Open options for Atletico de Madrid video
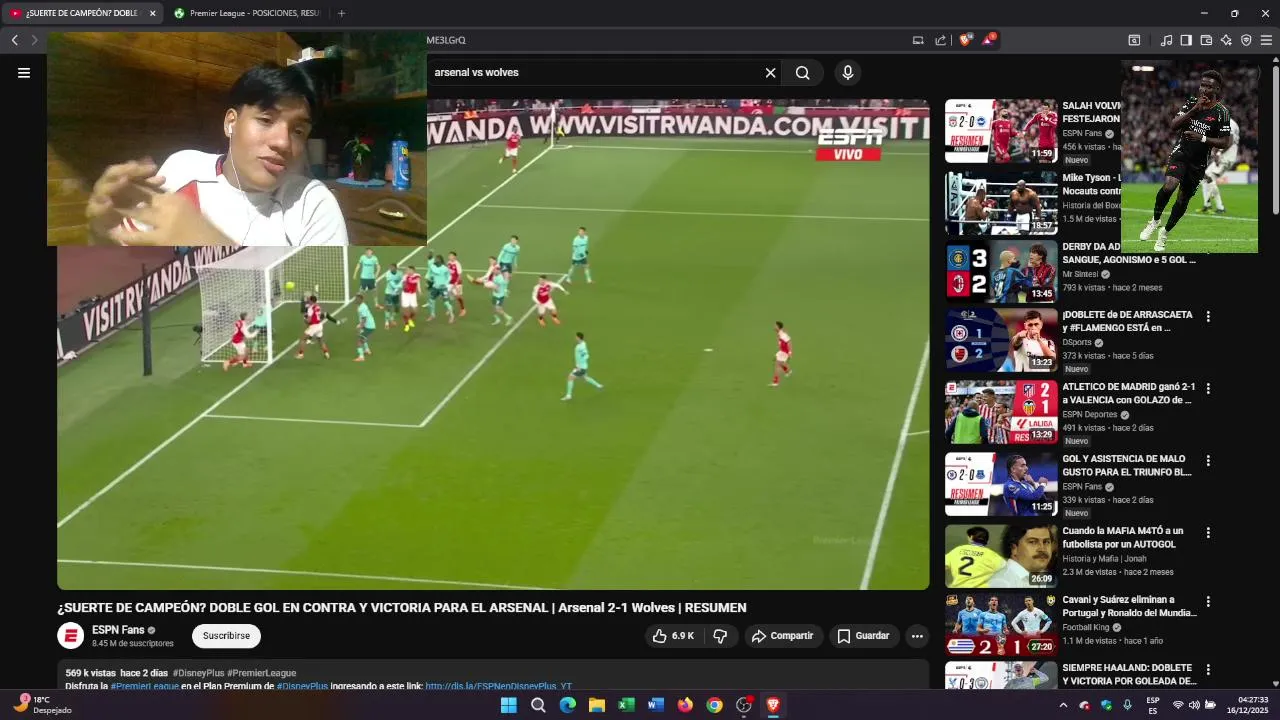 pos(1208,389)
